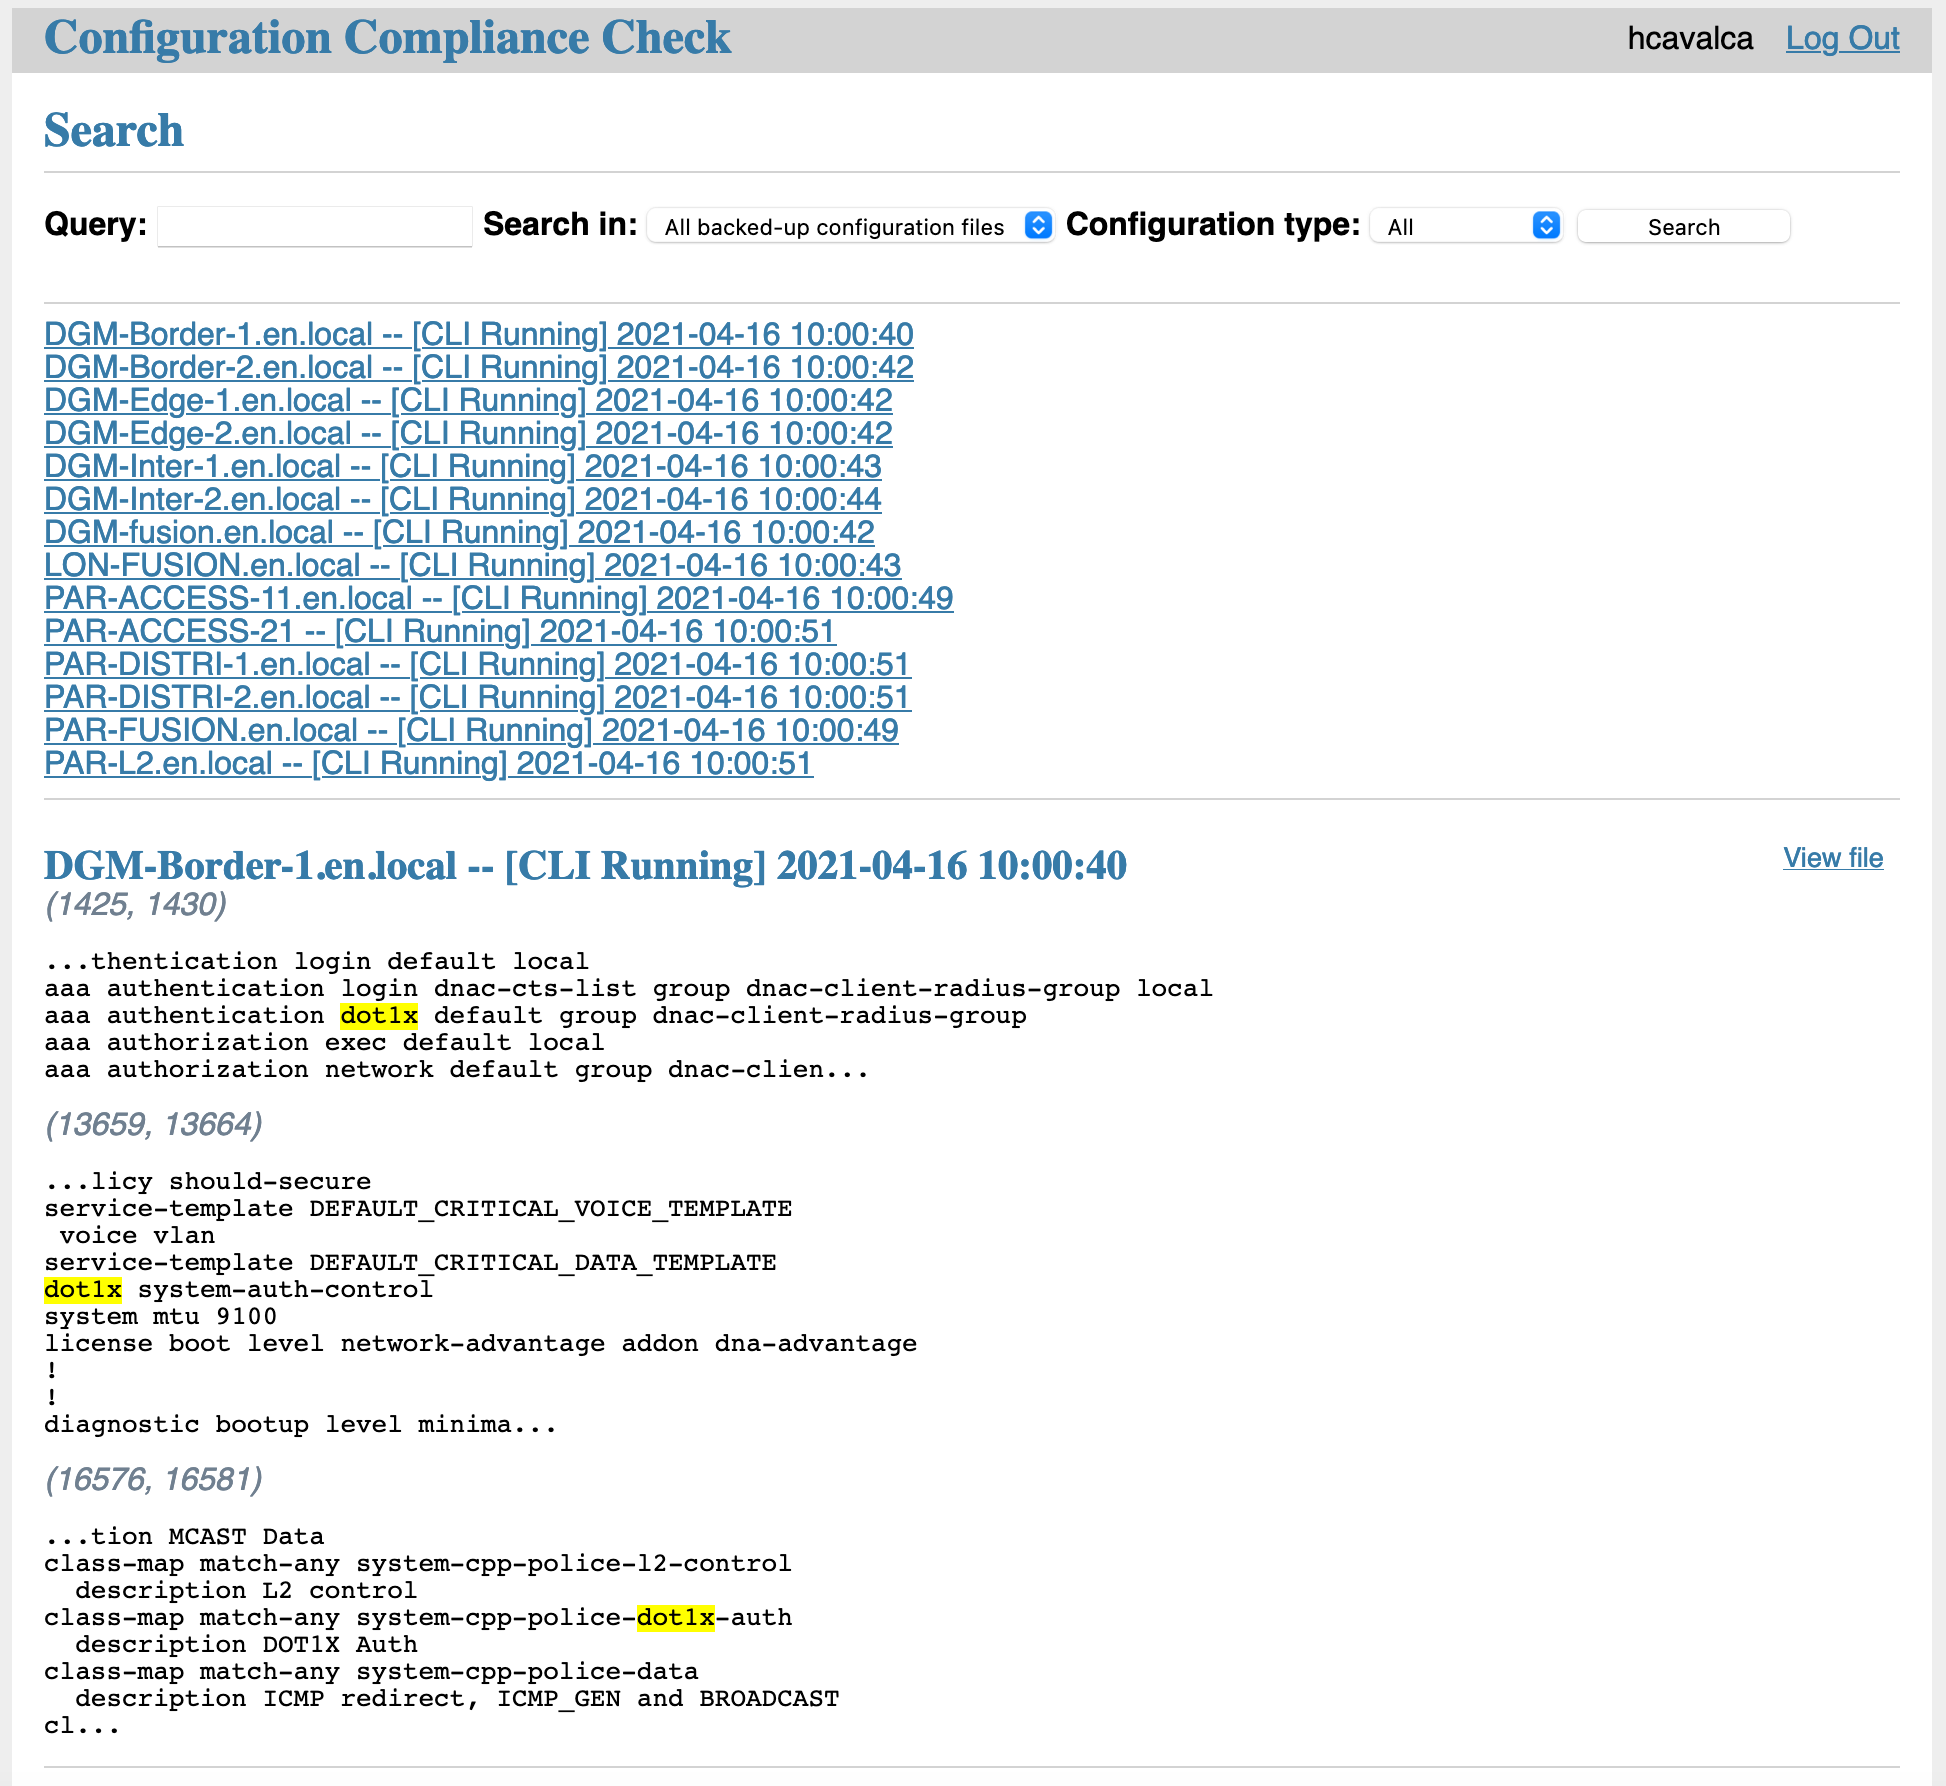Image resolution: width=1946 pixels, height=1786 pixels.
Task: Select the DGM-Edge-2.en.local config link
Action: (x=468, y=433)
